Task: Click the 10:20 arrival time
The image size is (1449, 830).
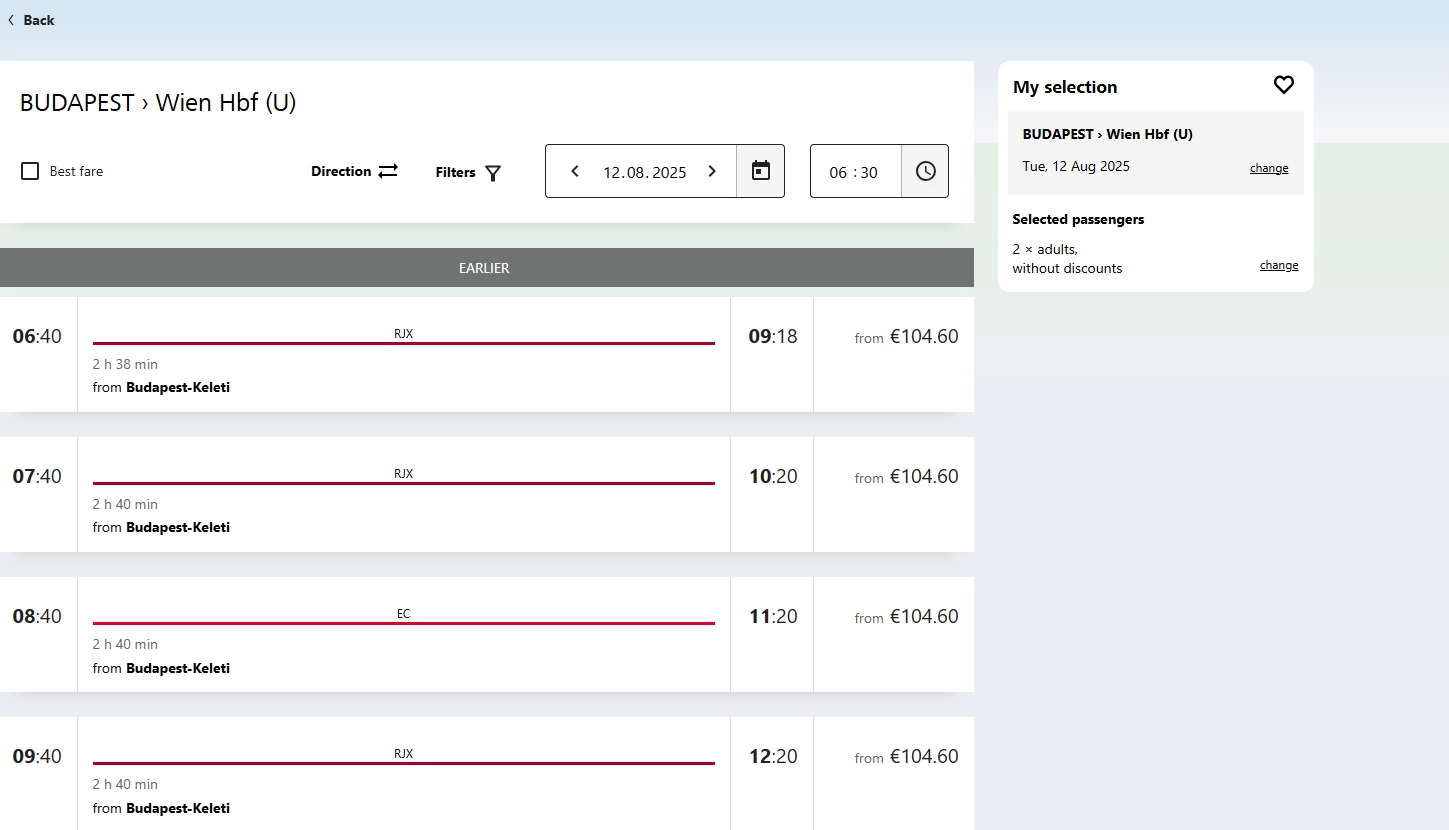Action: (773, 476)
